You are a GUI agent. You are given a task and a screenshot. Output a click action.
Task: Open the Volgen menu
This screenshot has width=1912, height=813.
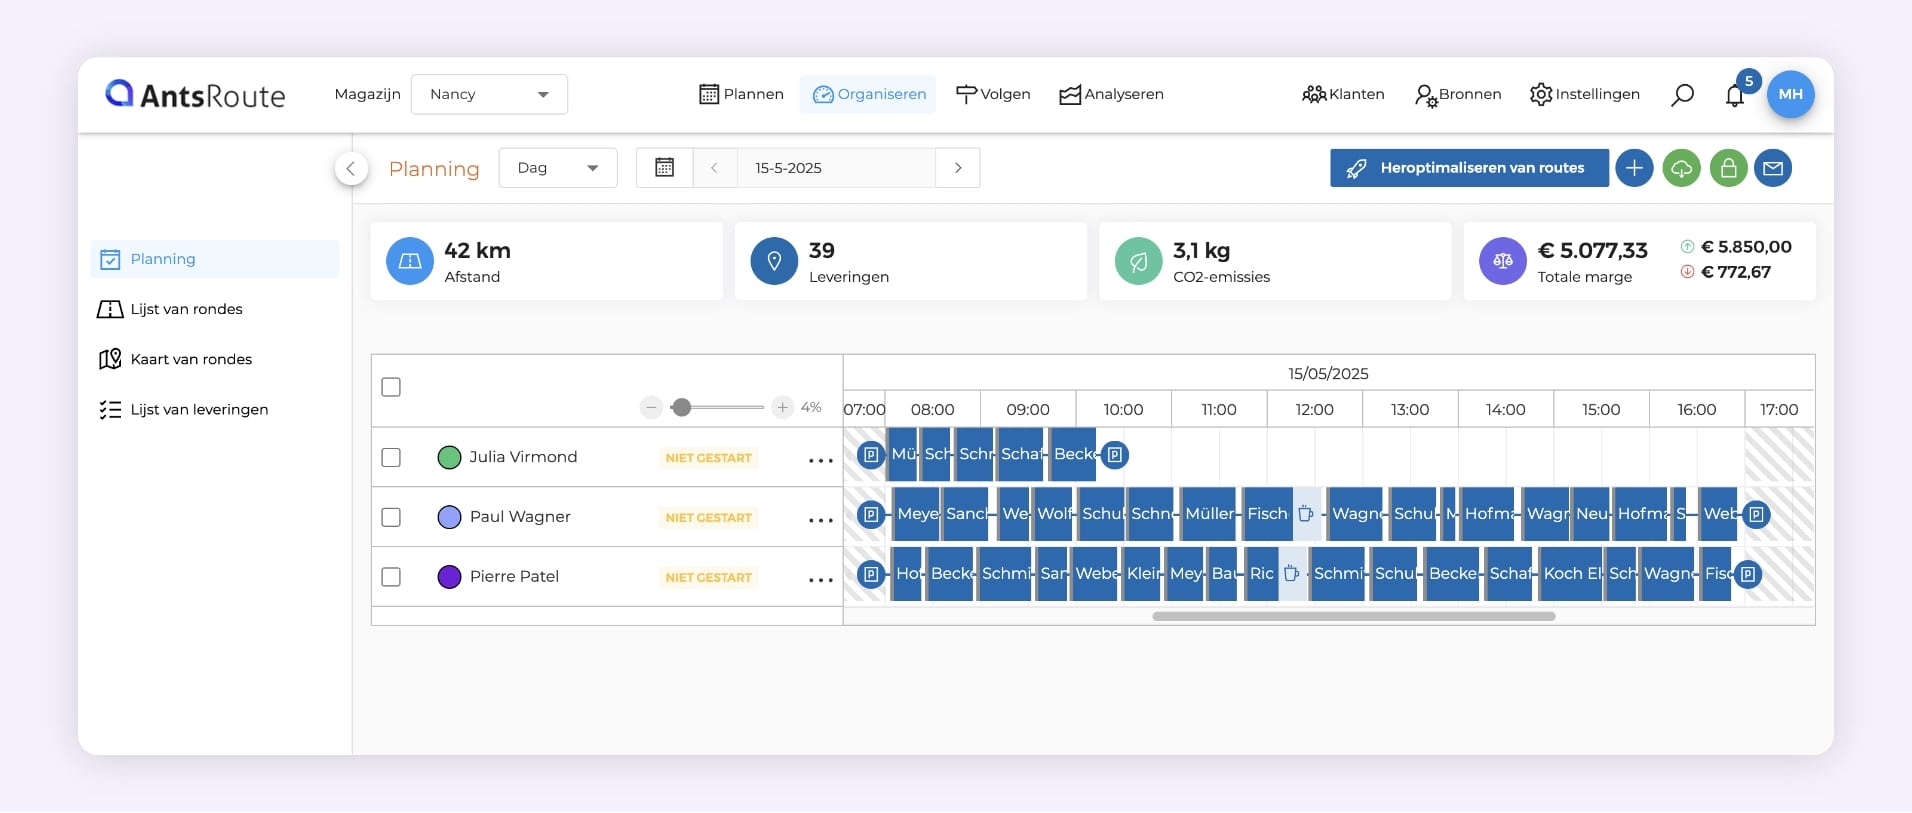click(993, 94)
